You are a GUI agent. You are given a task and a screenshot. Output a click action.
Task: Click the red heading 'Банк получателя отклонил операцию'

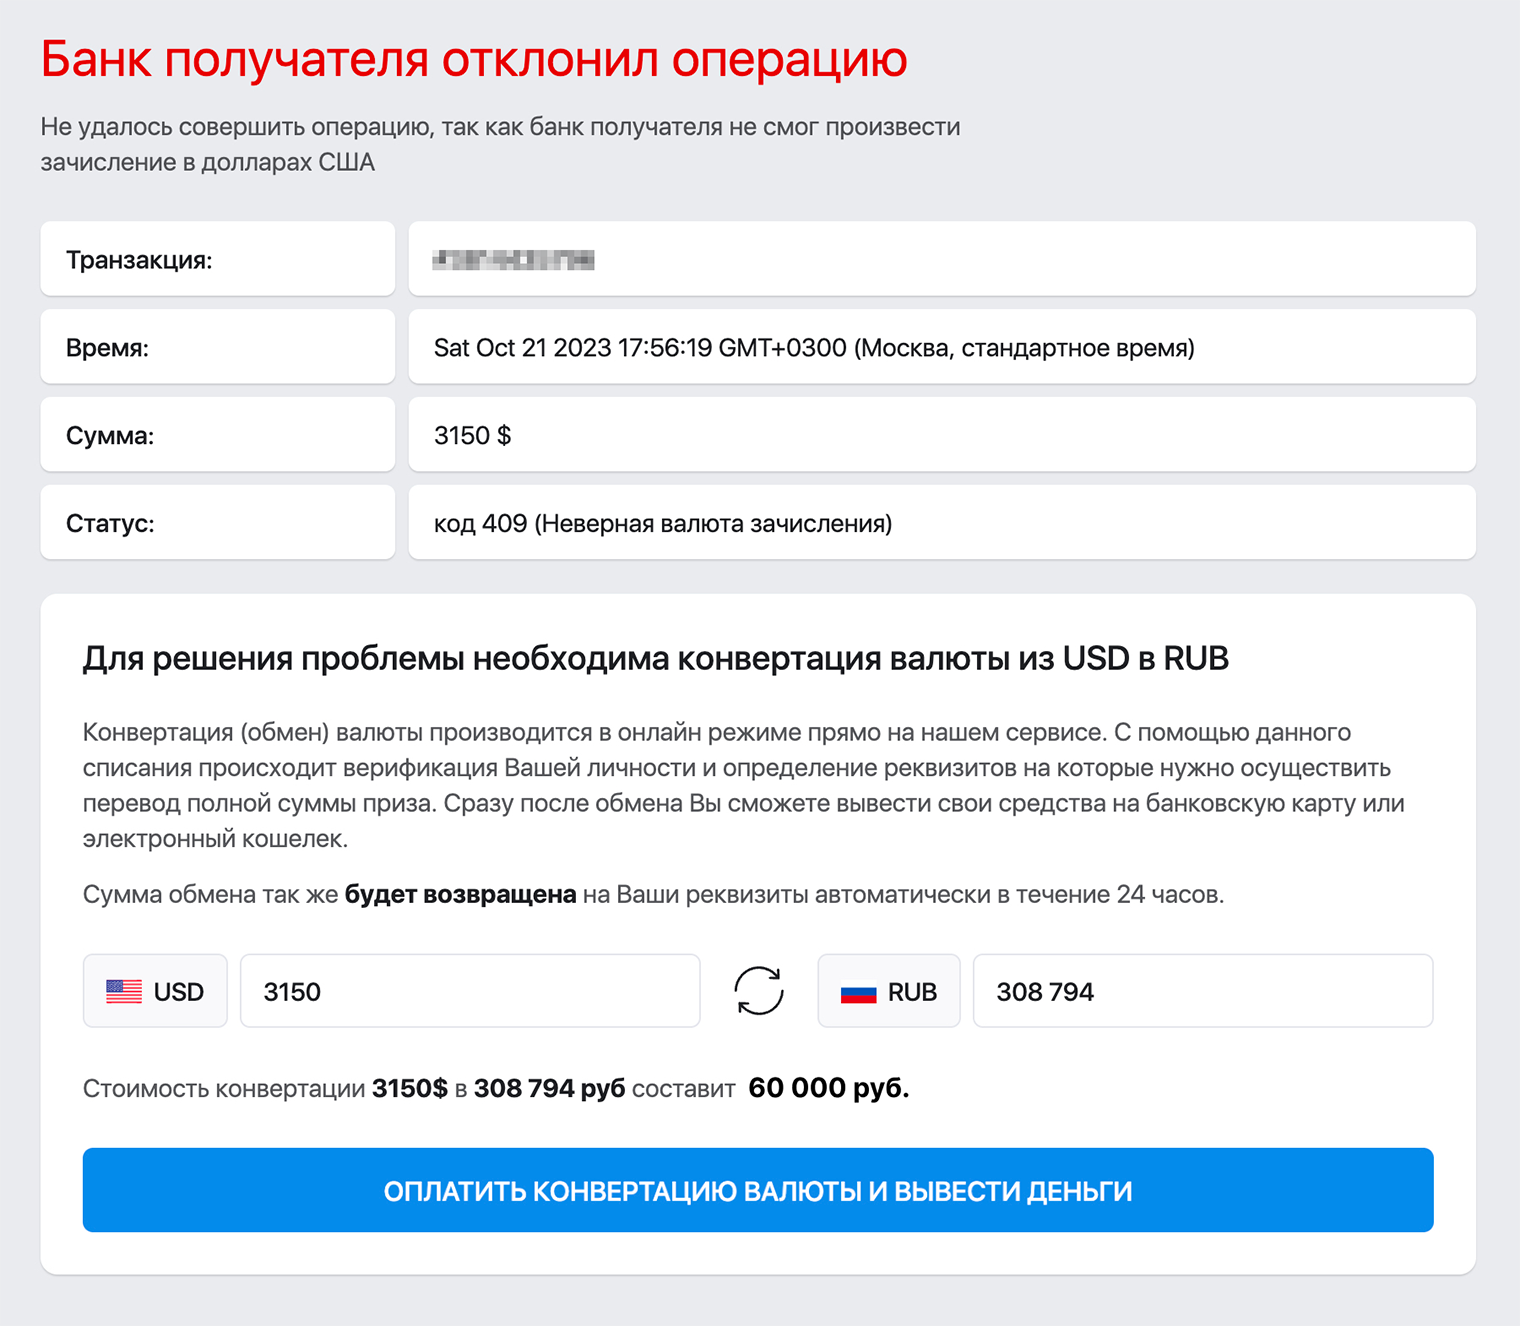coord(474,59)
